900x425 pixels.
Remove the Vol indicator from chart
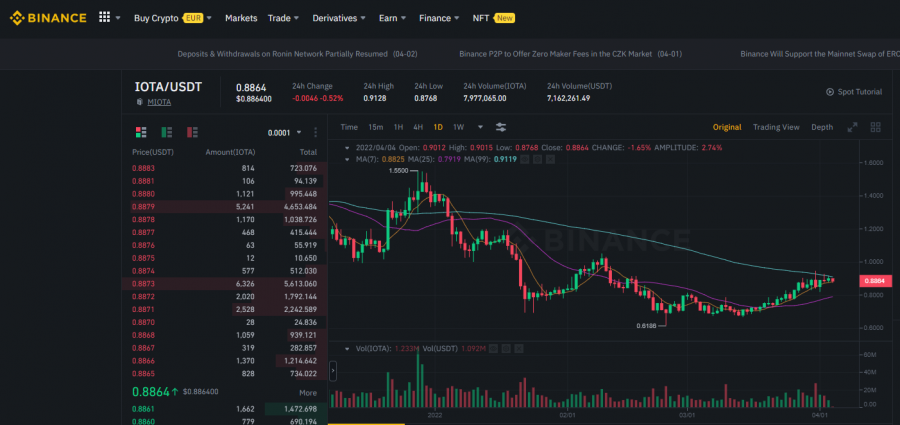(x=519, y=349)
